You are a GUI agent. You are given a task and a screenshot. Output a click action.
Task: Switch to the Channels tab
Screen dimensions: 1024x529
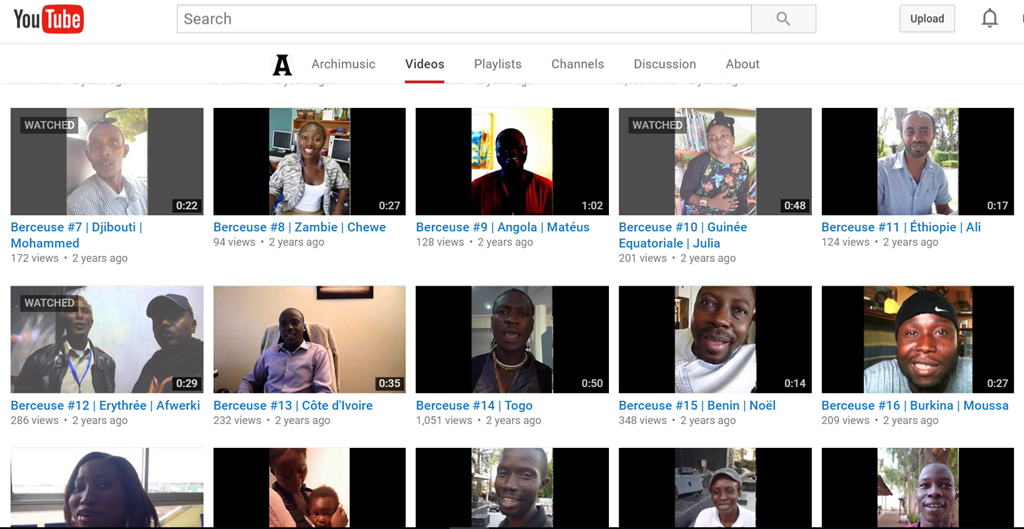click(x=577, y=64)
